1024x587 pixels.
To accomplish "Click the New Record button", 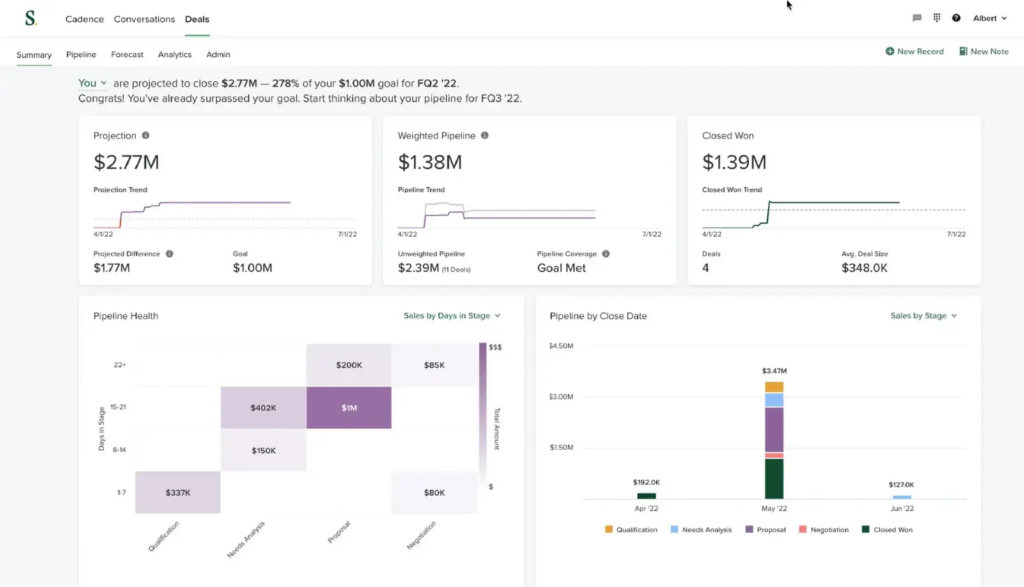I will point(914,51).
